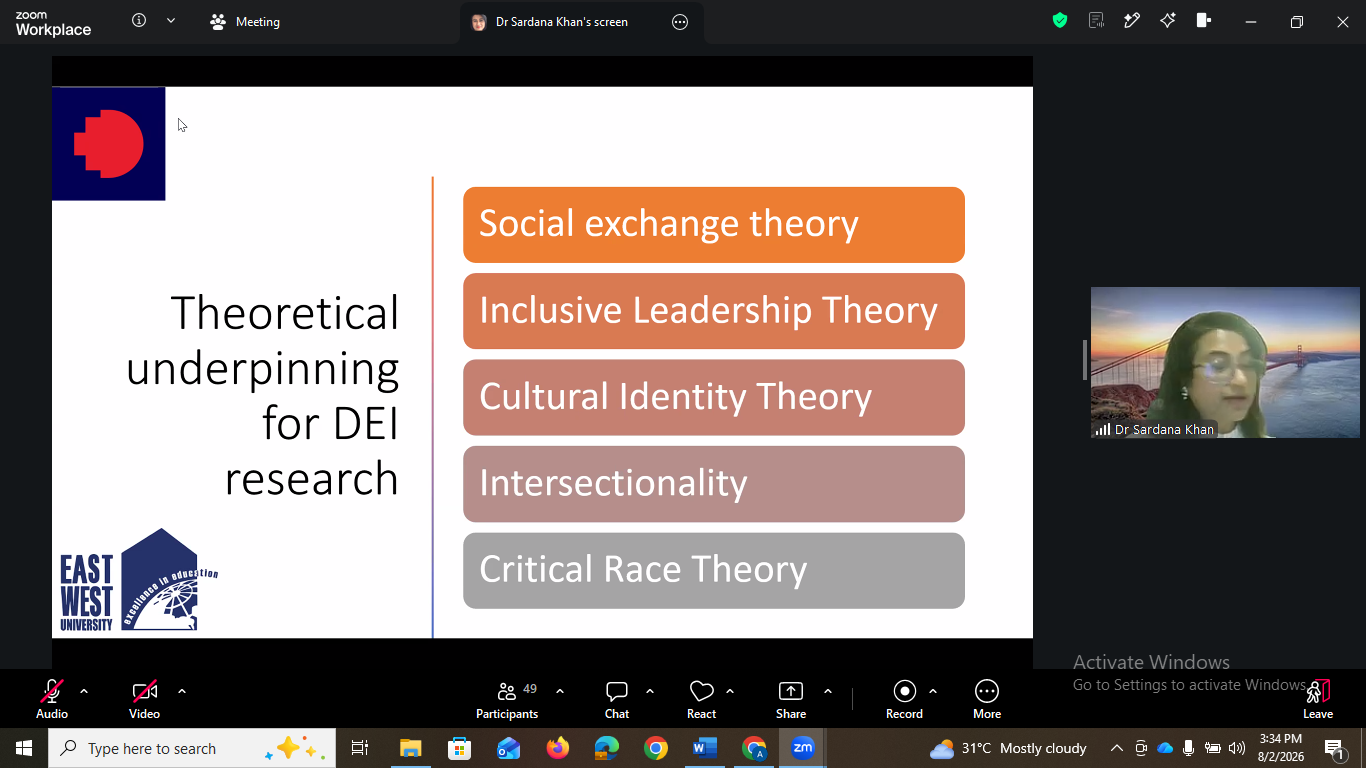This screenshot has height=768, width=1366.
Task: Launch Microsoft Store from the taskbar
Action: tap(460, 748)
